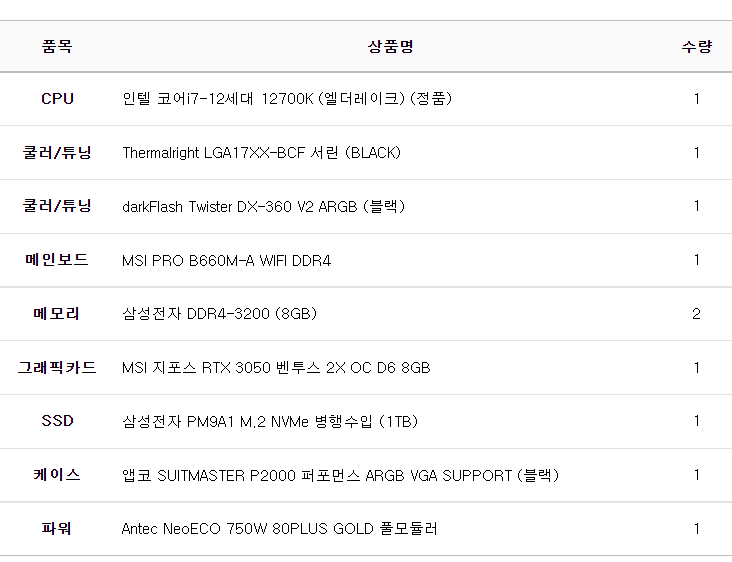Image resolution: width=732 pixels, height=562 pixels.
Task: Click the 케이스 category label
Action: click(x=57, y=475)
